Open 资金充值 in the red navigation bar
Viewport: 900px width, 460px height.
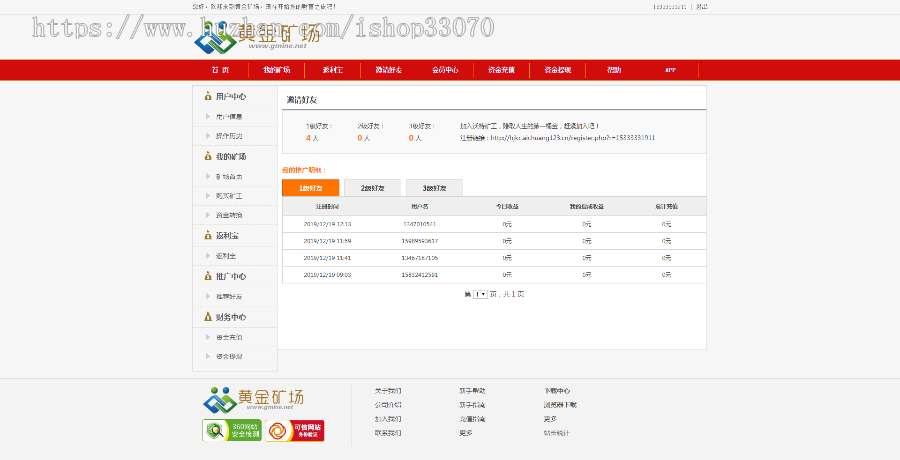[501, 70]
